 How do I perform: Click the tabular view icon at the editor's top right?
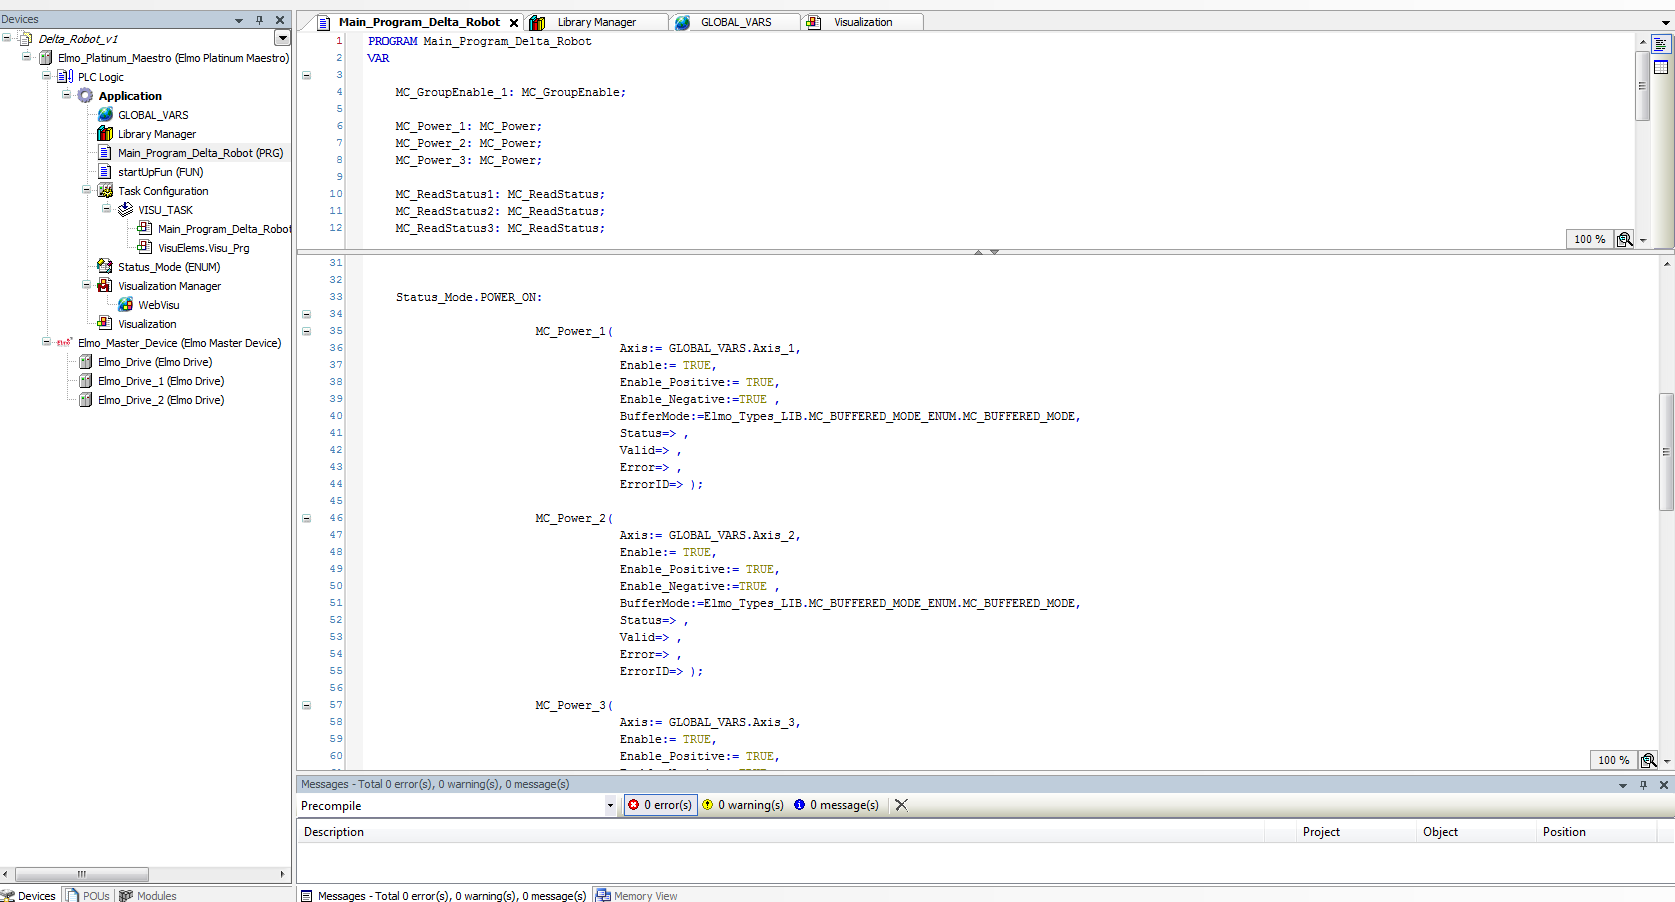pos(1661,67)
